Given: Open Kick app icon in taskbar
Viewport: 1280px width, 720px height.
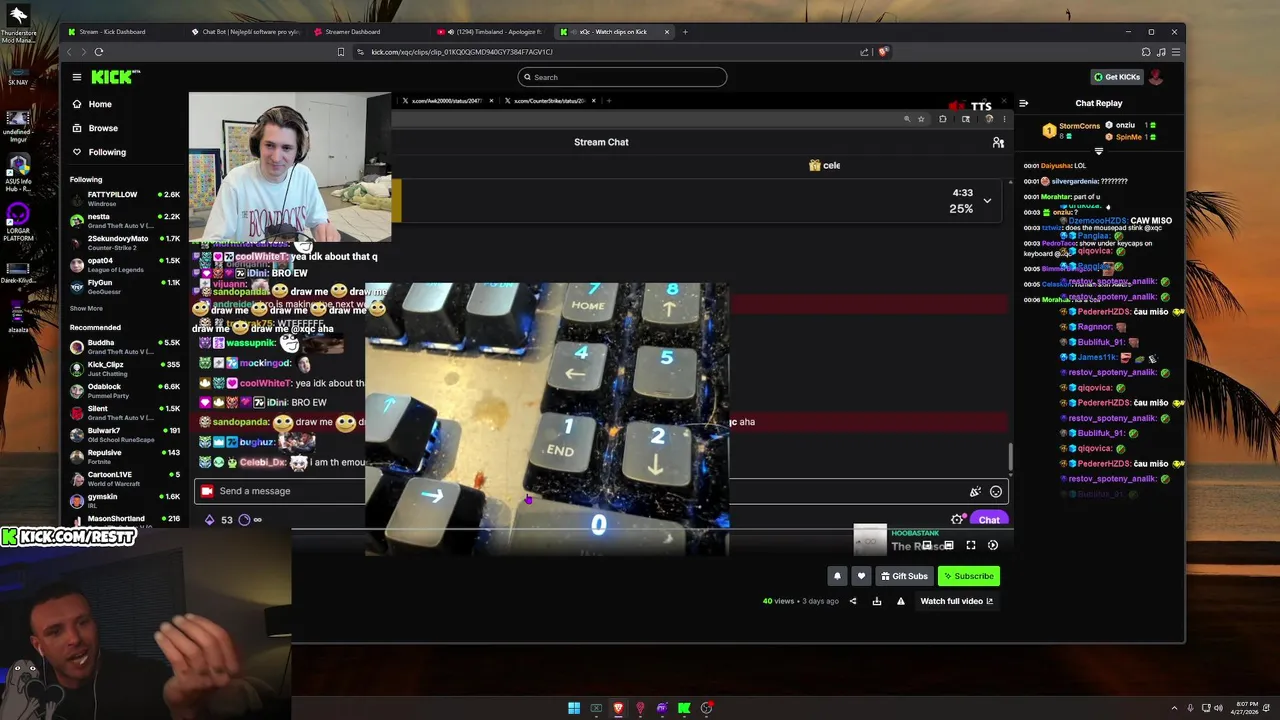Looking at the screenshot, I should click(x=684, y=708).
